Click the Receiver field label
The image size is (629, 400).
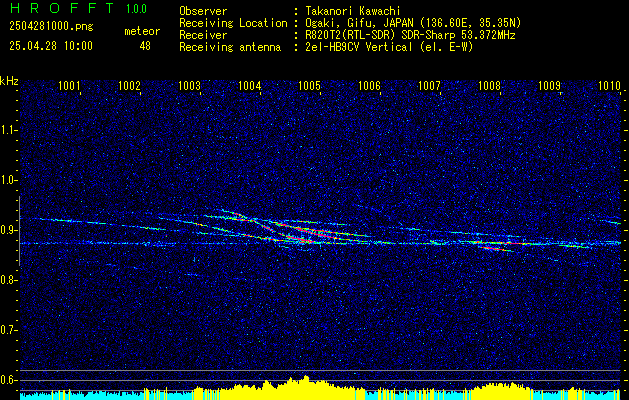(x=203, y=35)
